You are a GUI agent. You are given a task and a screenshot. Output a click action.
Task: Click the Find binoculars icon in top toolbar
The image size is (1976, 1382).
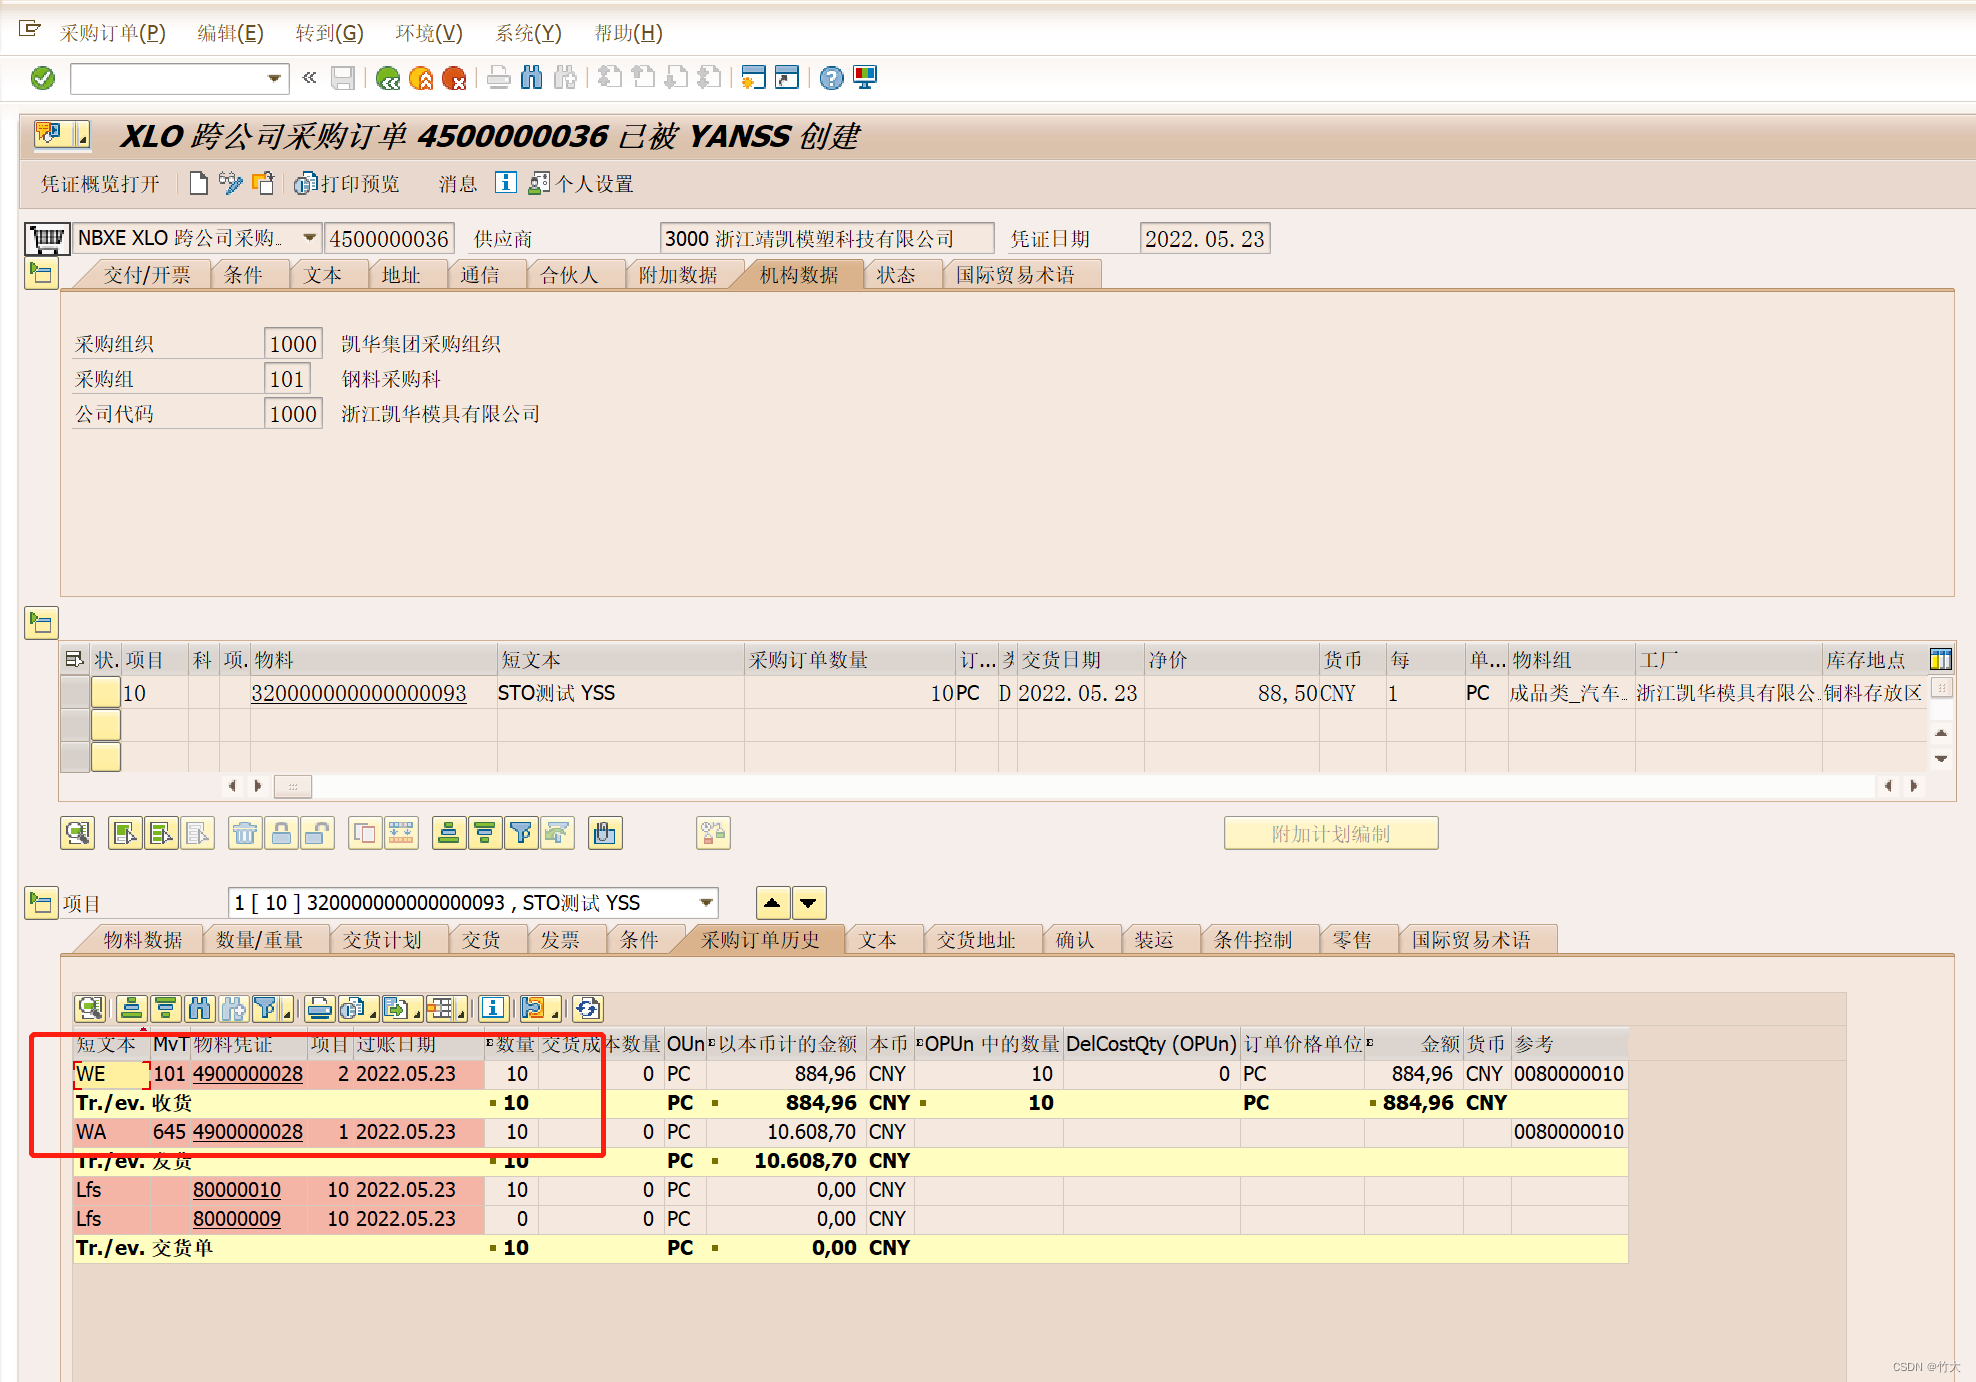(531, 78)
